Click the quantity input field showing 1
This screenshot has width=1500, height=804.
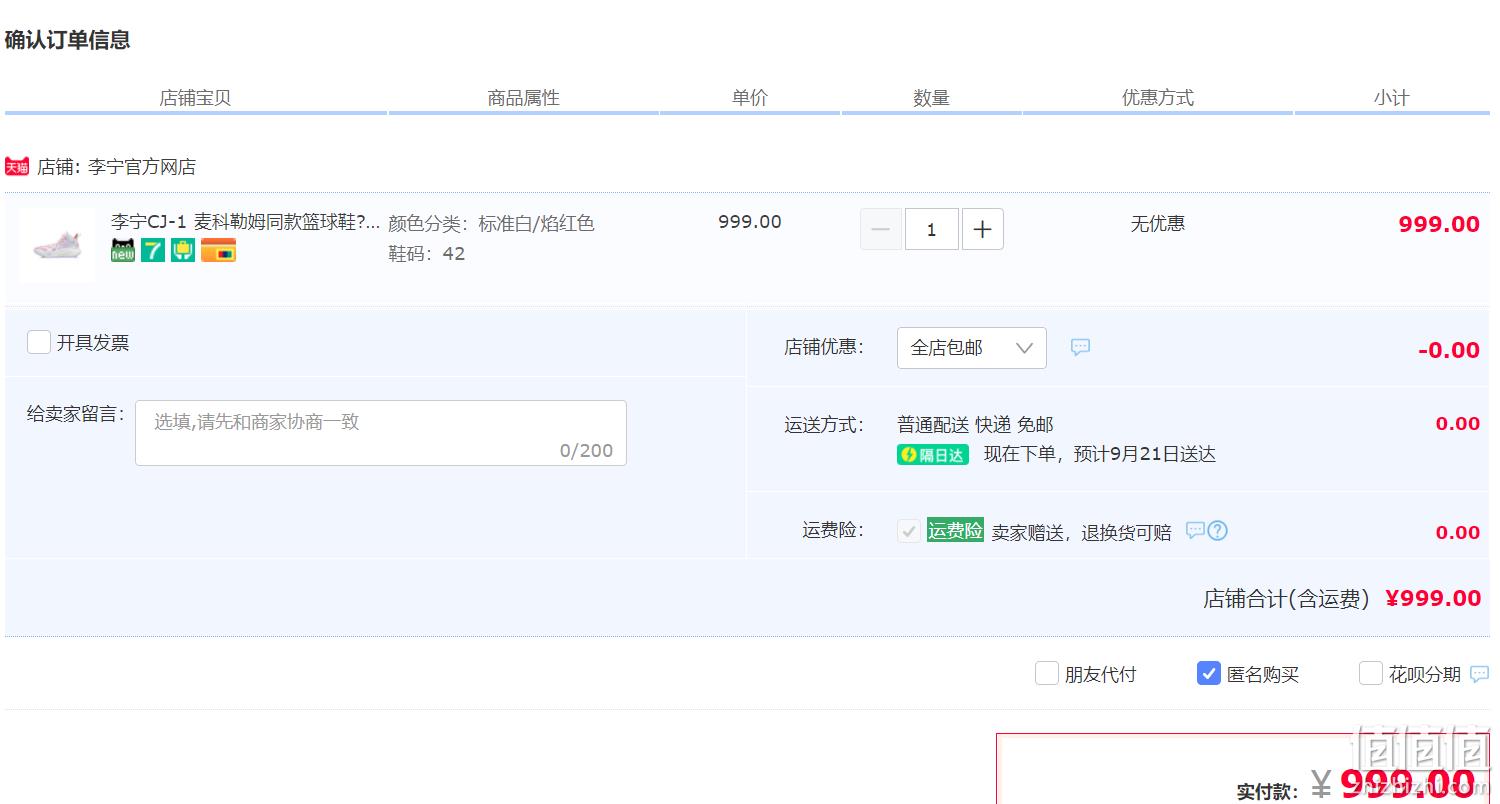coord(932,229)
